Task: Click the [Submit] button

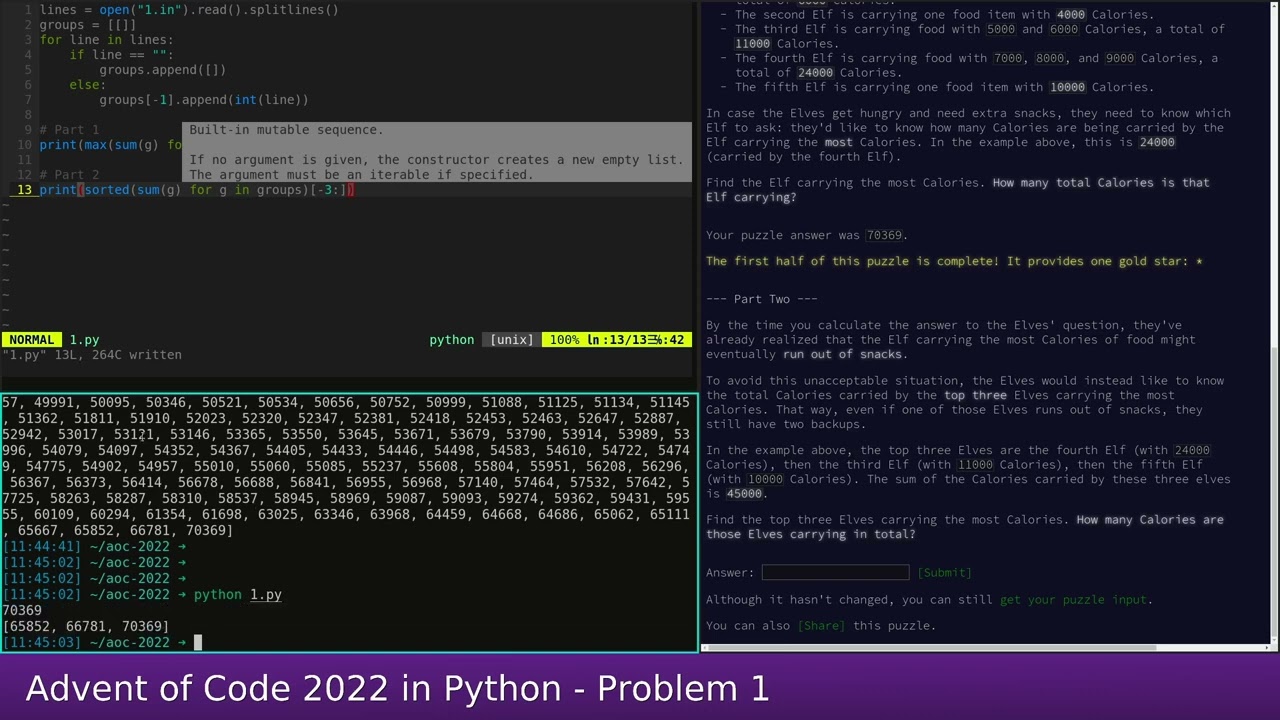Action: point(945,573)
